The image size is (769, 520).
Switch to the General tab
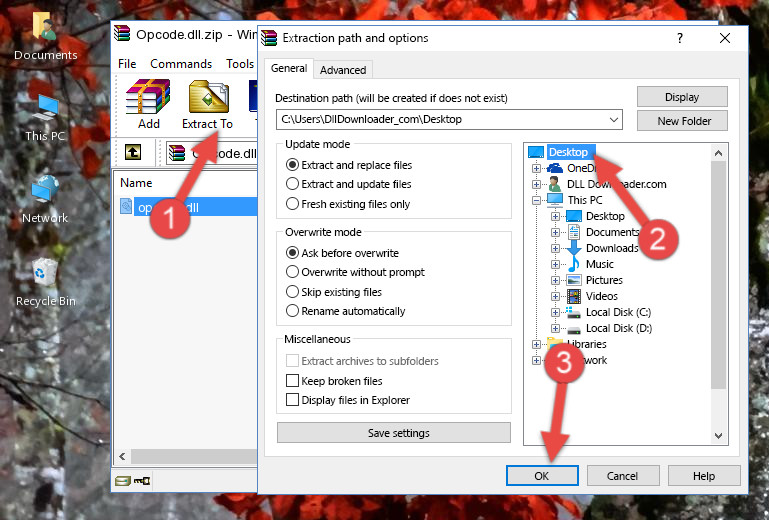(289, 68)
